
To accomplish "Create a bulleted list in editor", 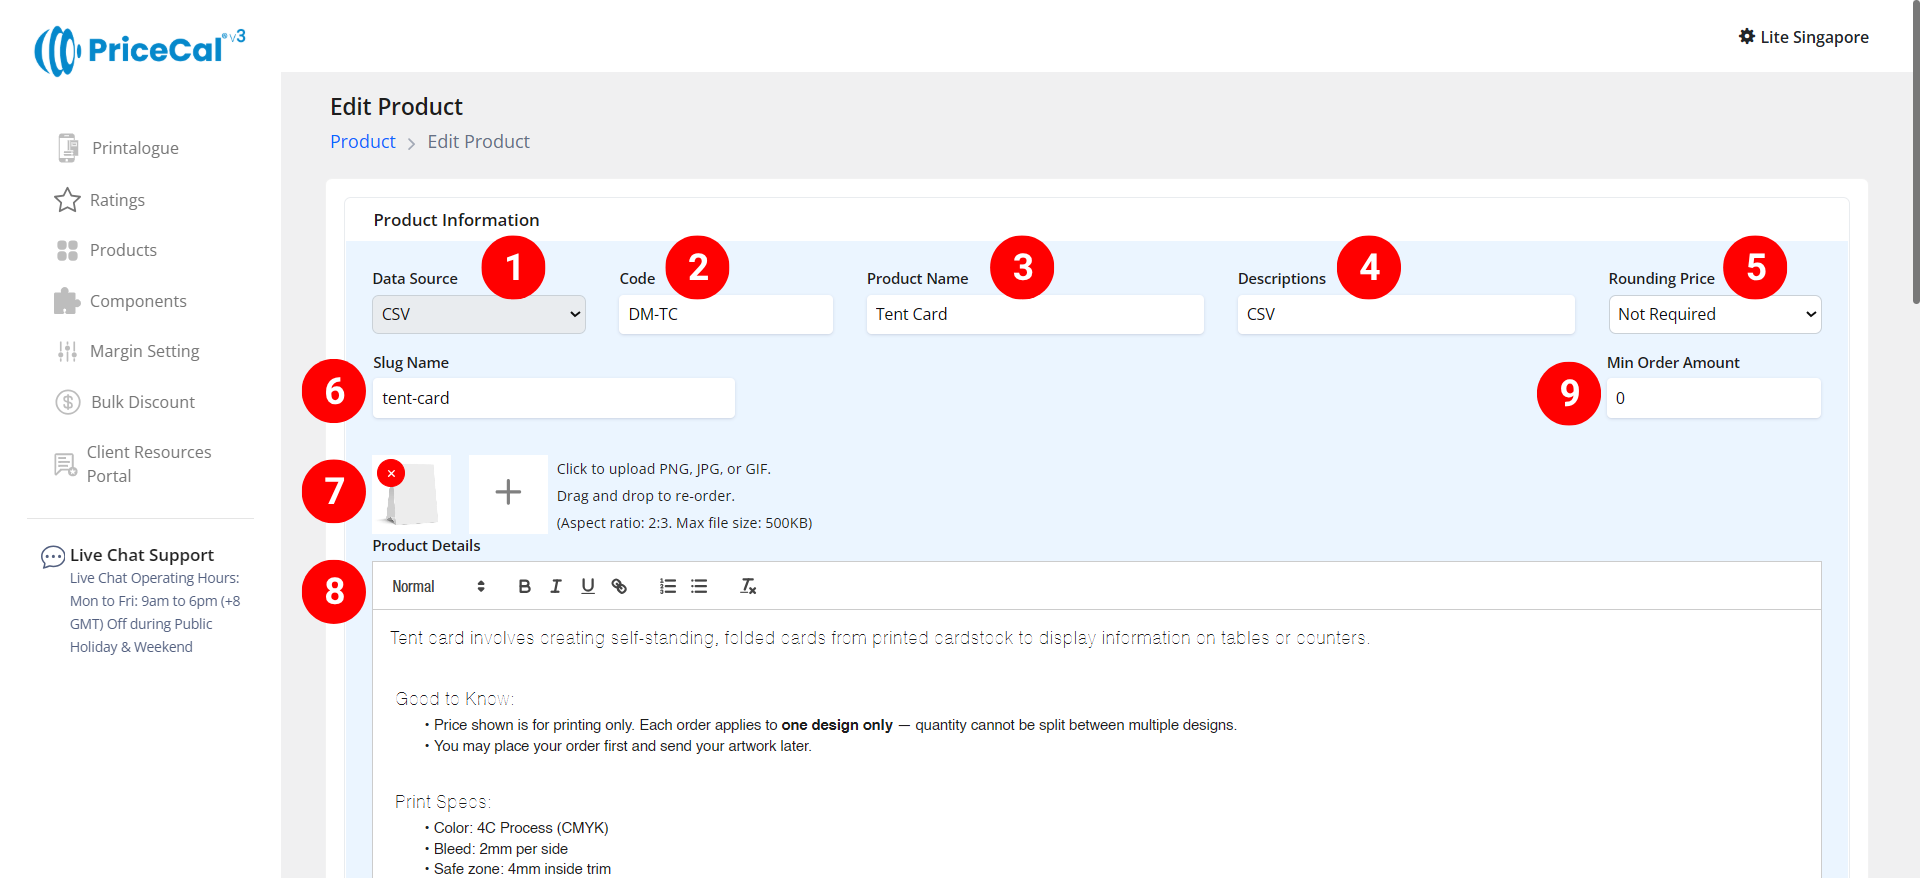I will [699, 587].
